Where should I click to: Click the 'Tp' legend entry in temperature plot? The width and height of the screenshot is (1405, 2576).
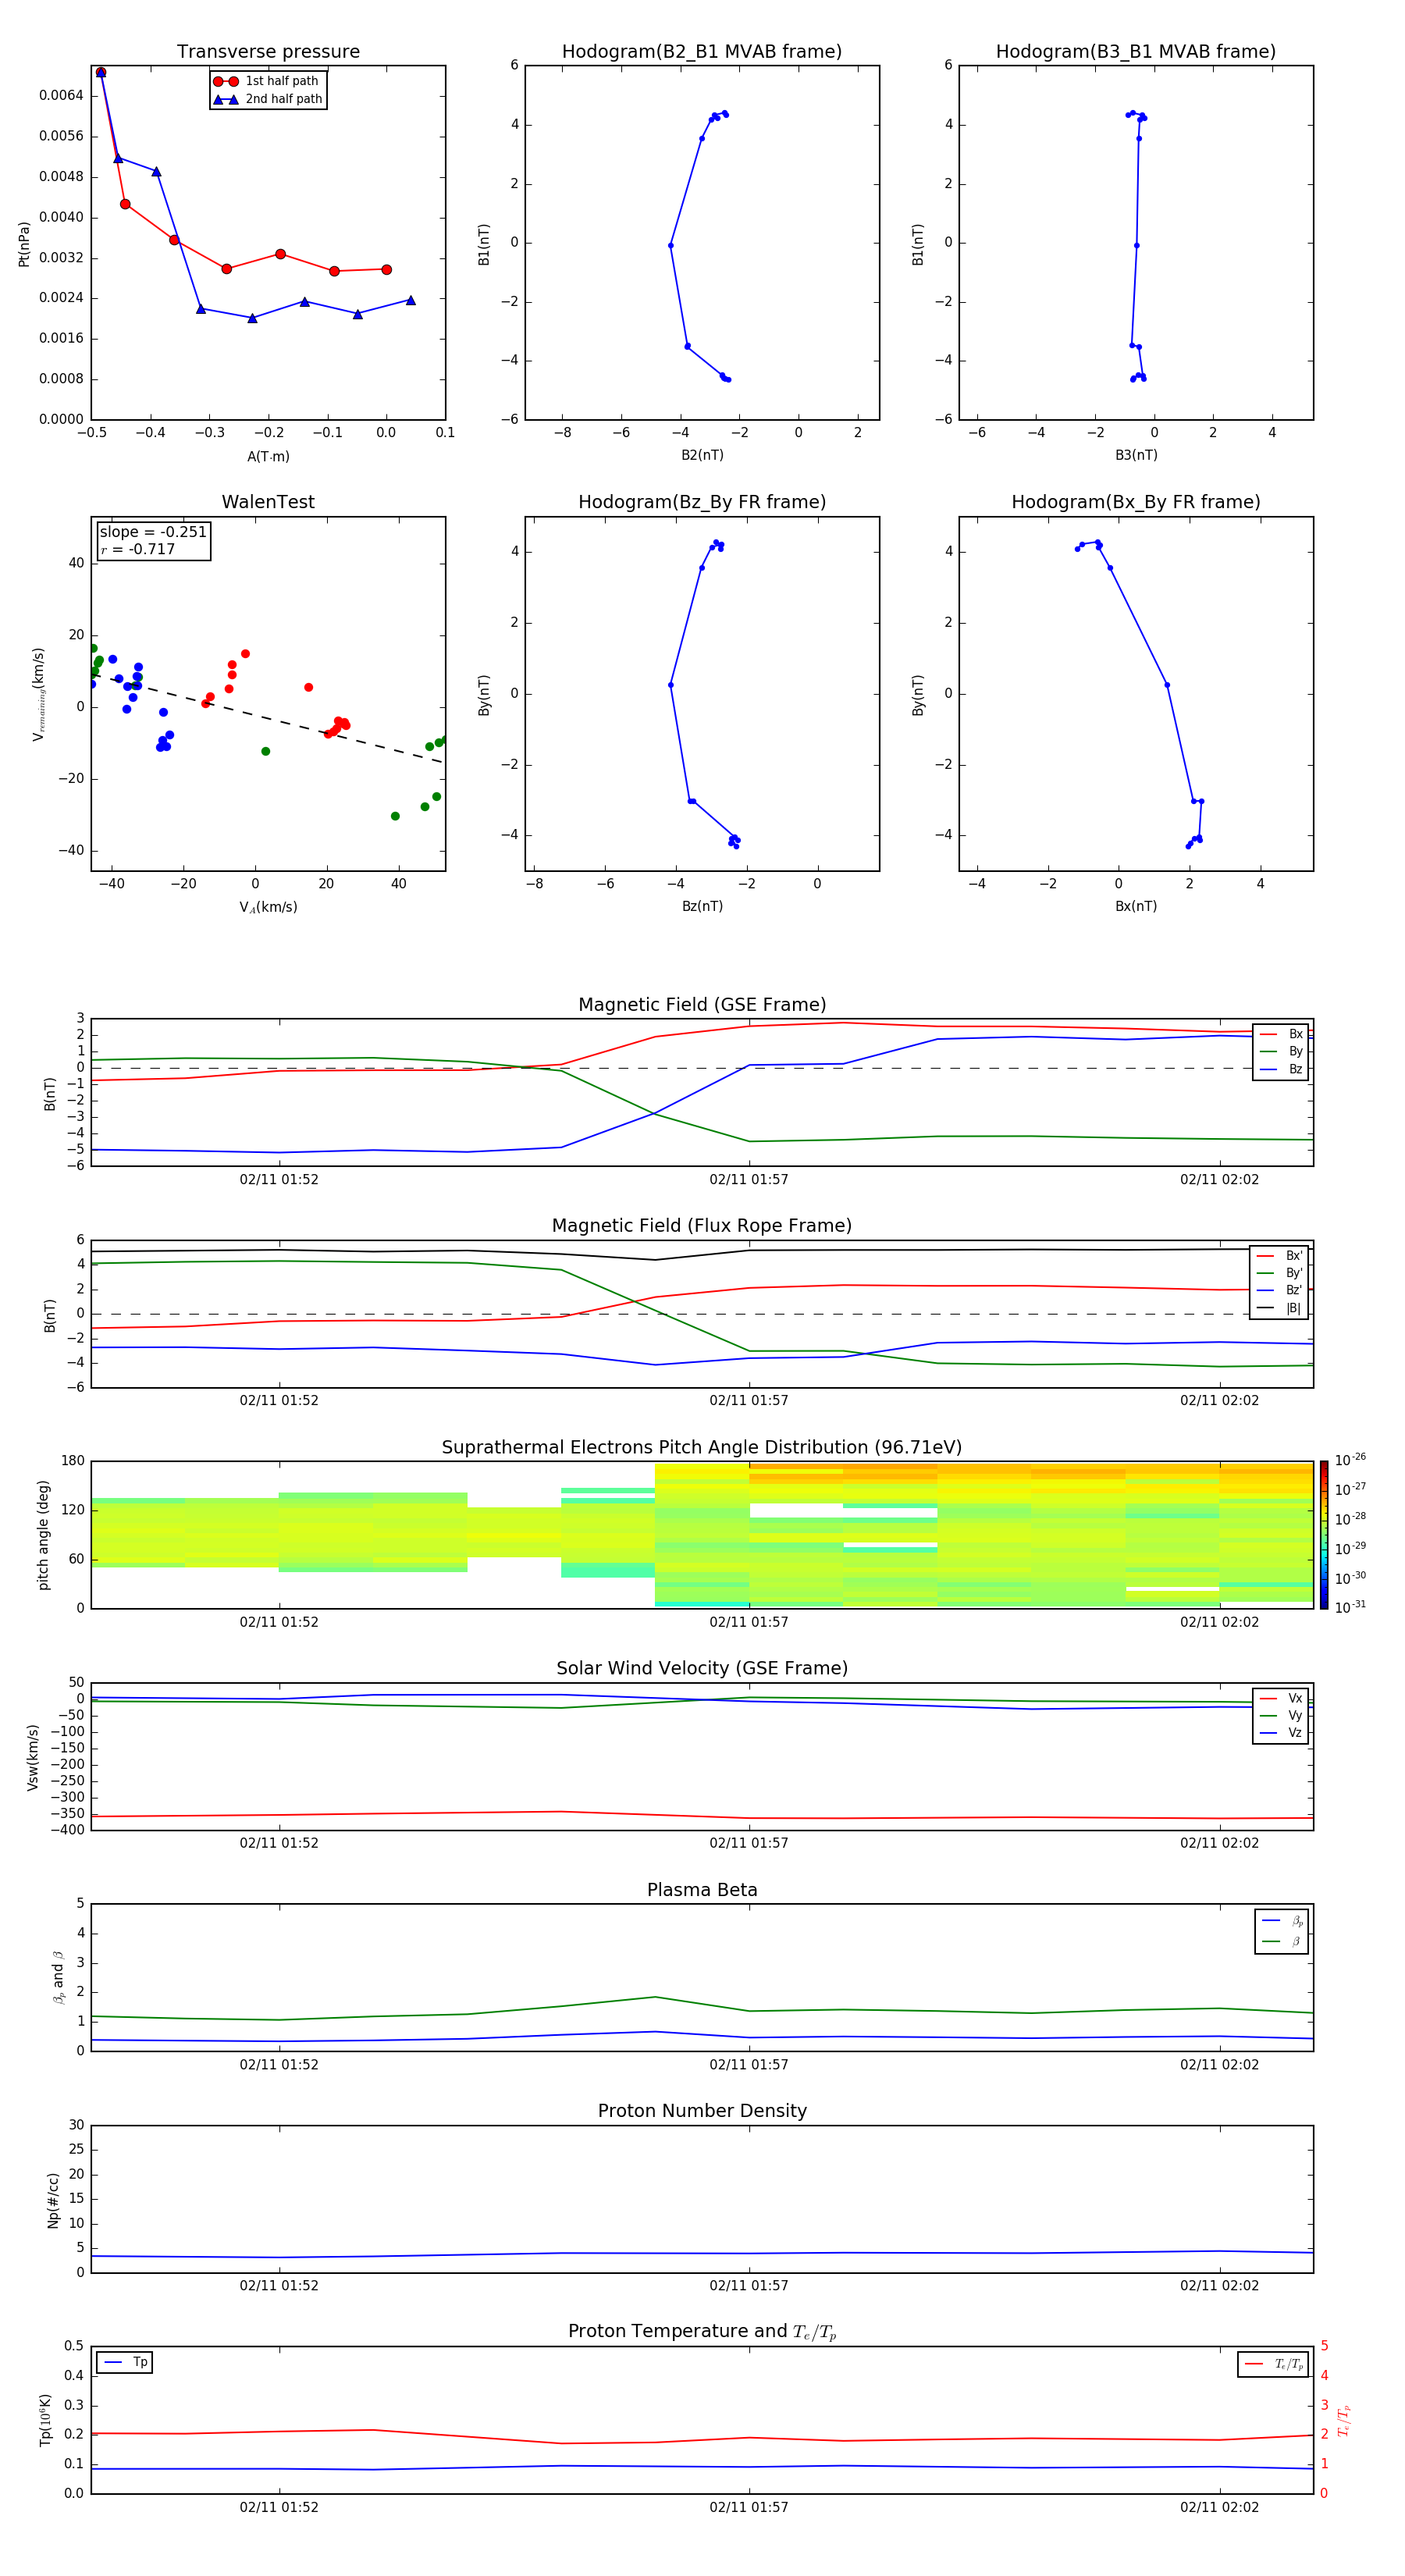pos(125,2362)
